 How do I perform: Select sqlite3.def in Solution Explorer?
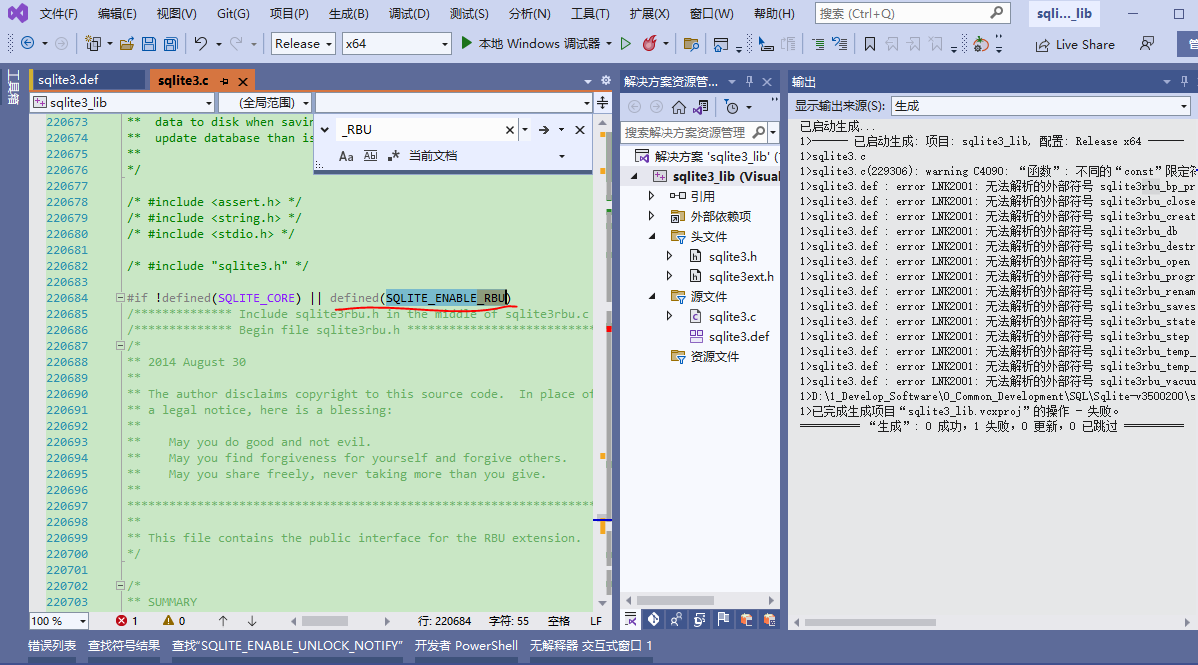coord(739,336)
